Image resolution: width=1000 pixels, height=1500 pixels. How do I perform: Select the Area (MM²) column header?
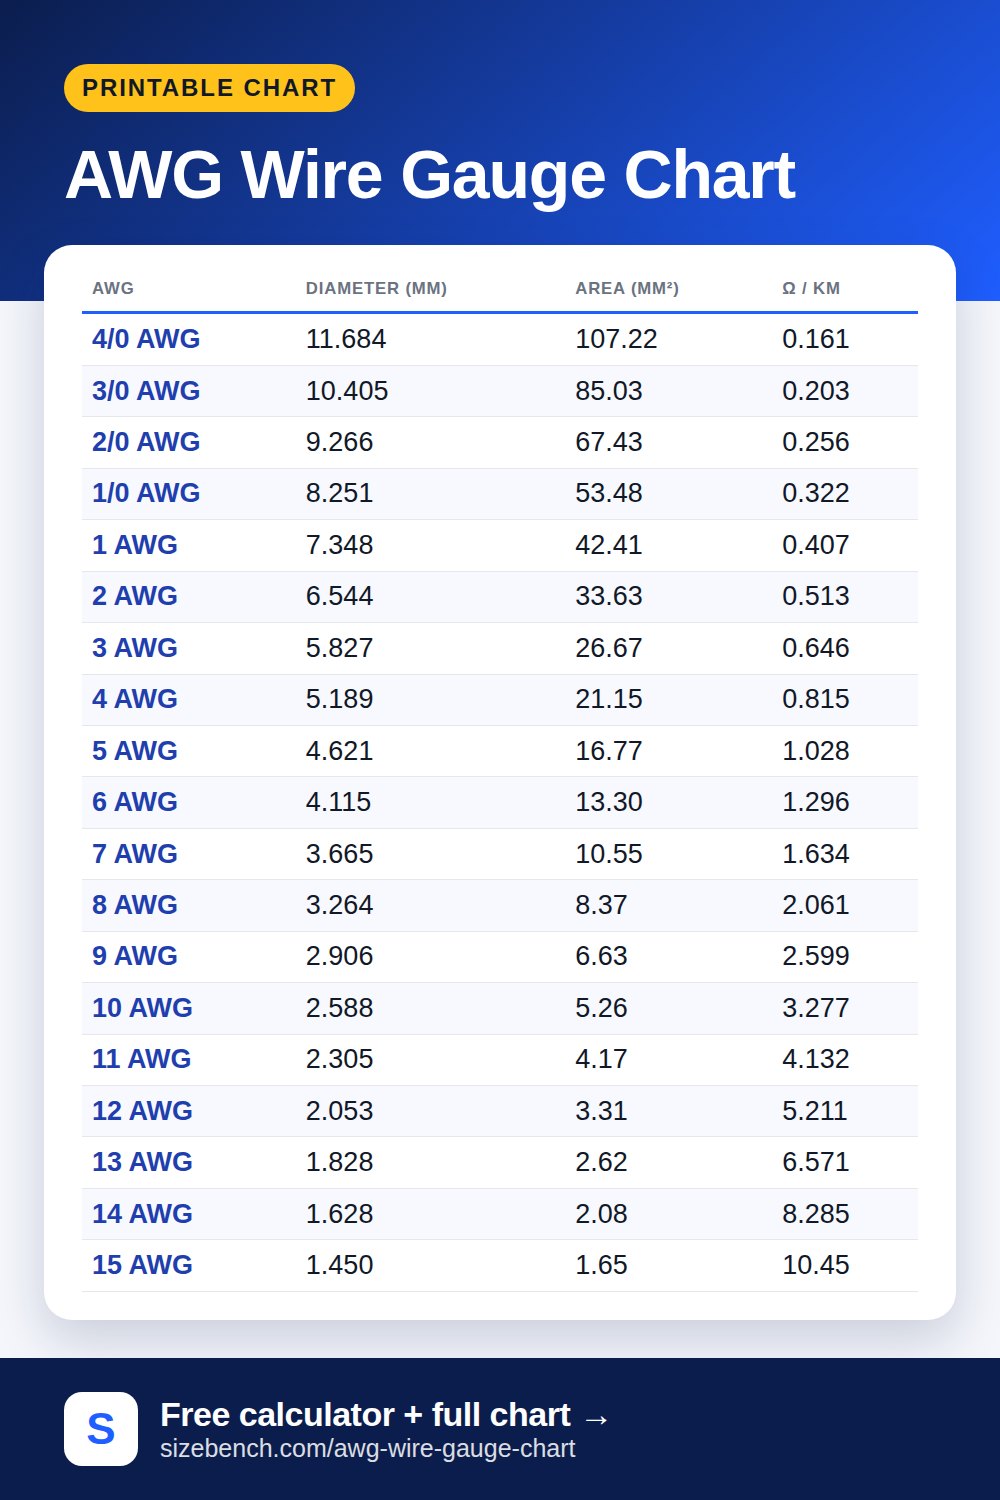click(x=627, y=288)
